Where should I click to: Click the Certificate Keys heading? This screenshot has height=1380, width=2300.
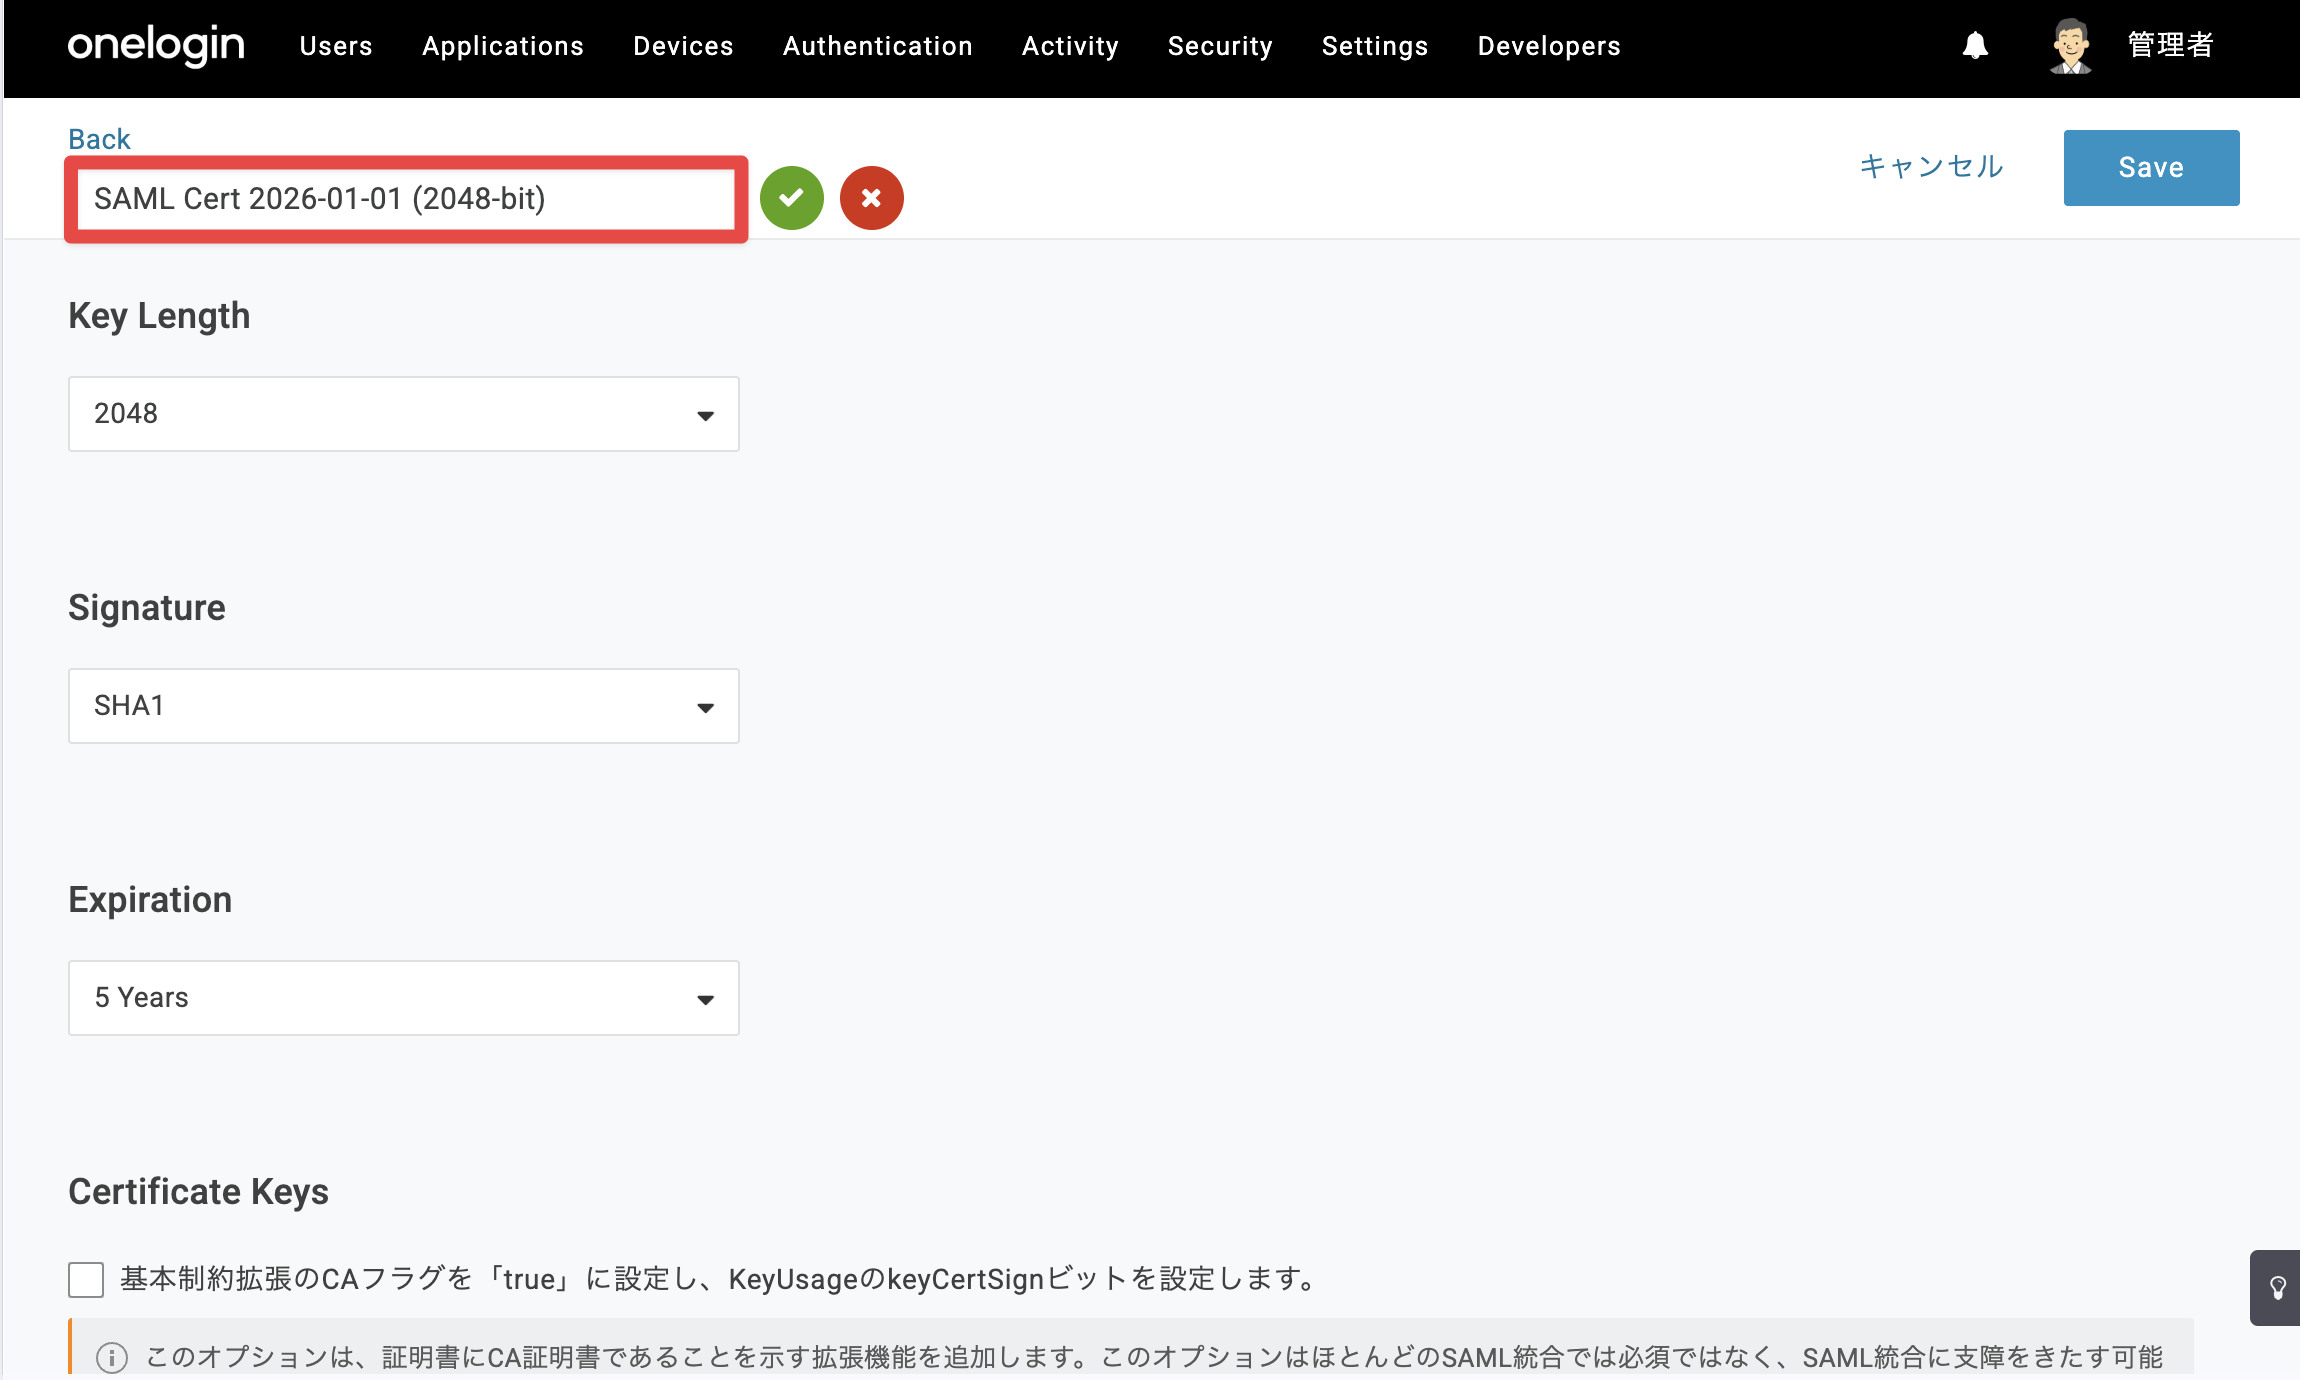pos(198,1192)
